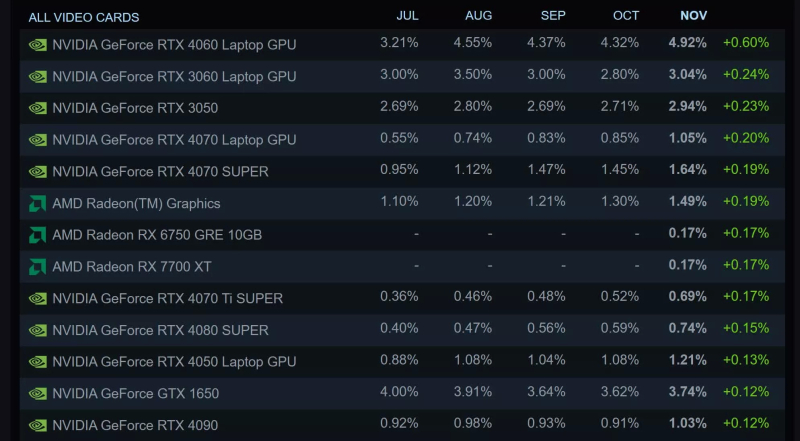This screenshot has height=441, width=800.
Task: Select the SEP column header
Action: pos(552,16)
